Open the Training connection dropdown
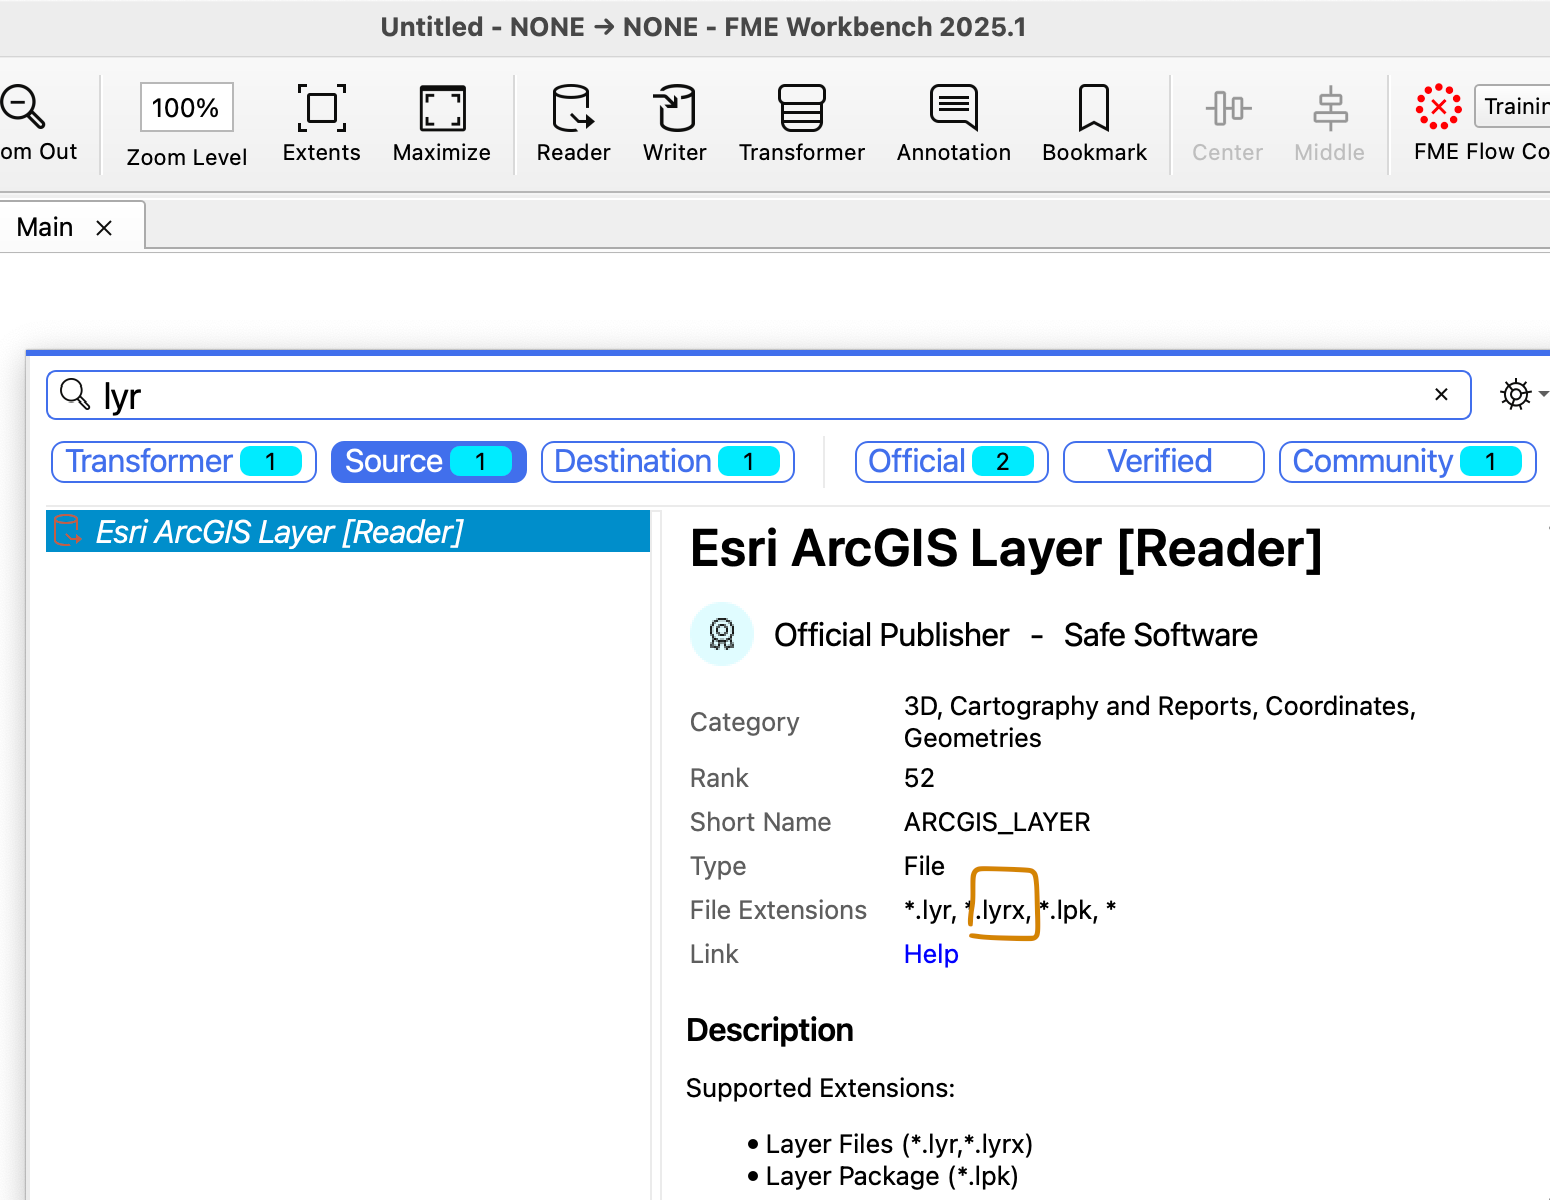The width and height of the screenshot is (1550, 1200). pyautogui.click(x=1512, y=107)
